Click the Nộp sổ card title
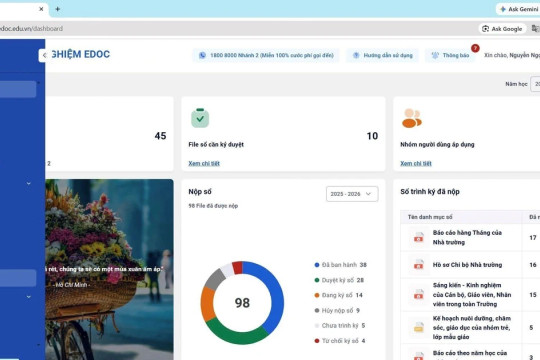Screen dimensions: 540x360 click(200, 192)
